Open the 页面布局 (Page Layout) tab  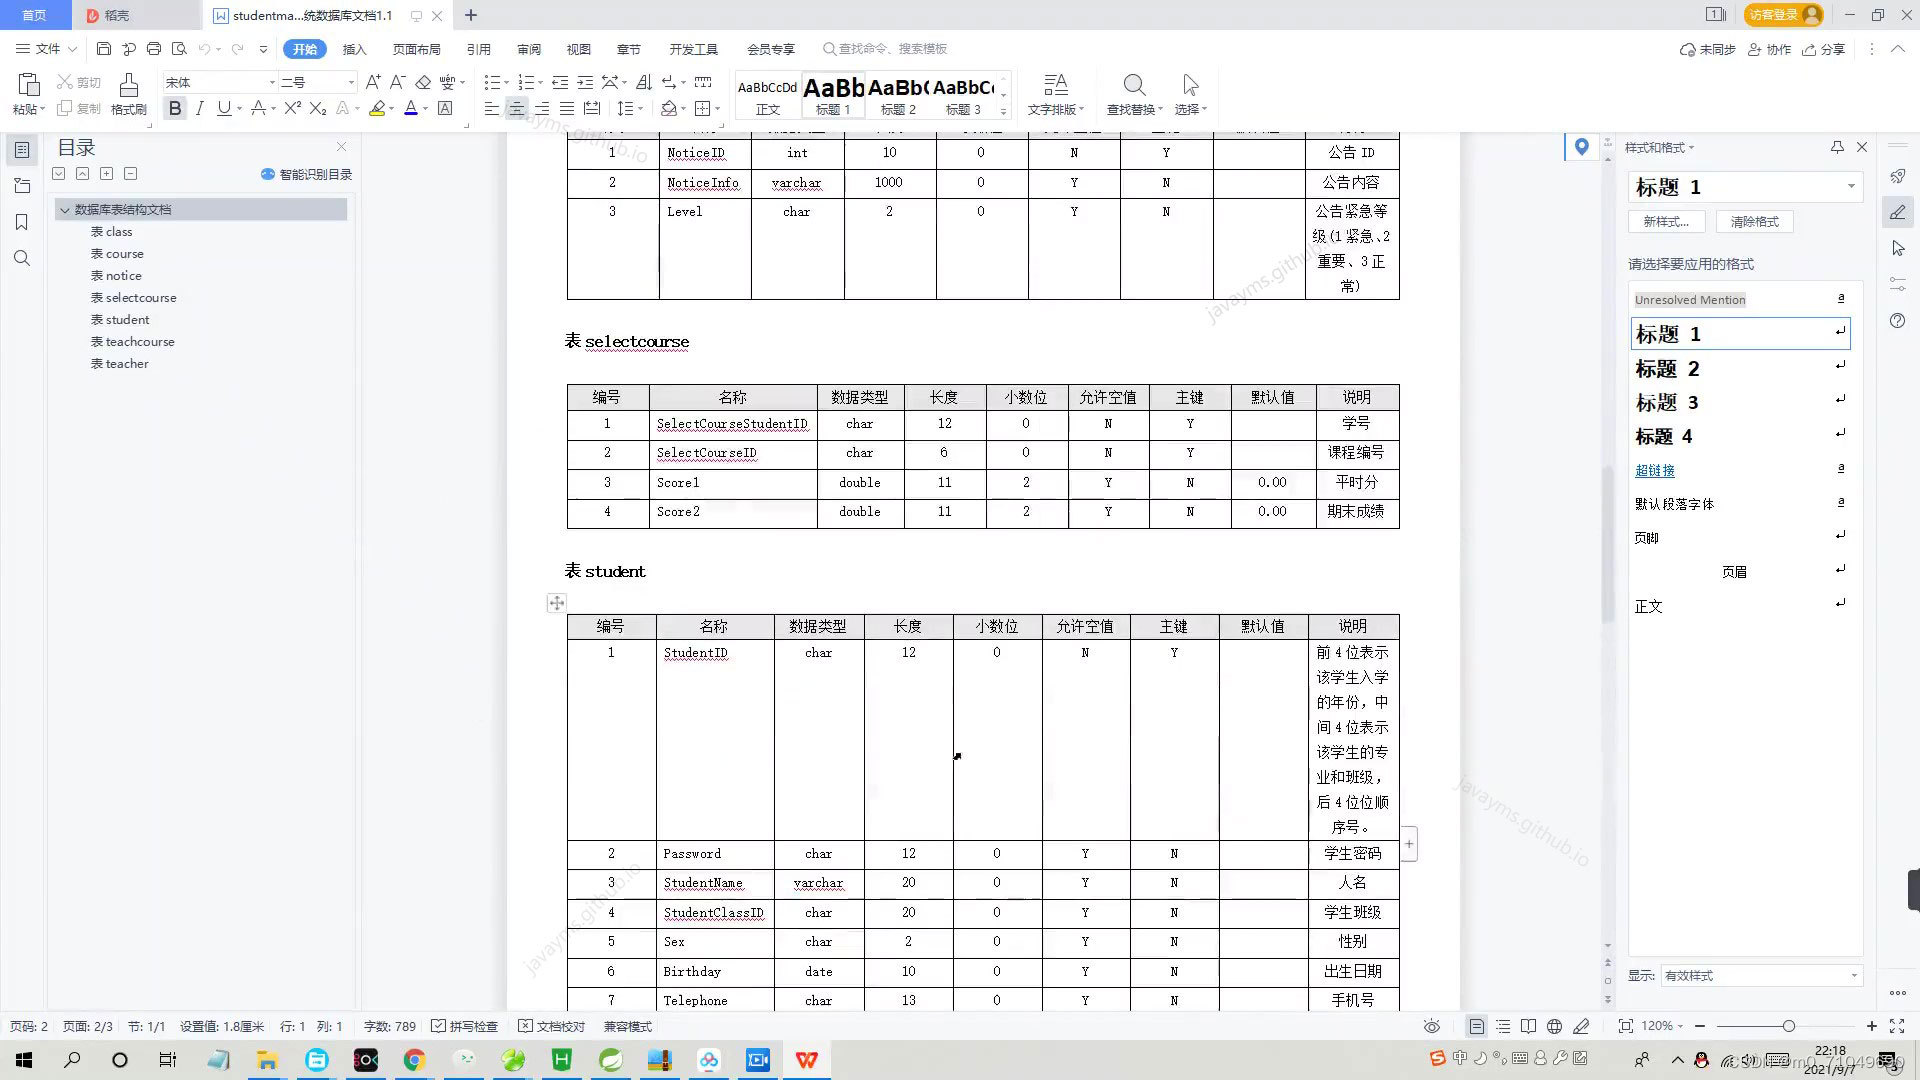[x=416, y=49]
